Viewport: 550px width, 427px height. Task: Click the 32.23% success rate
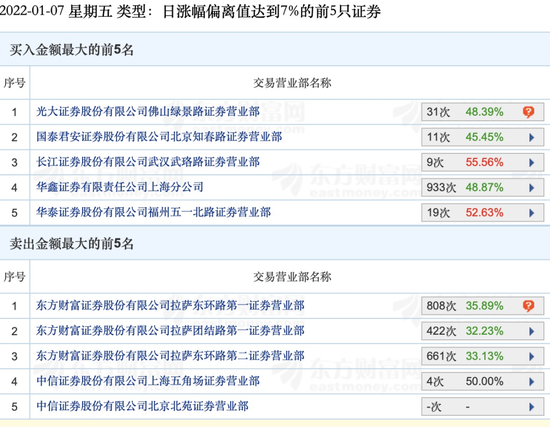[x=484, y=331]
